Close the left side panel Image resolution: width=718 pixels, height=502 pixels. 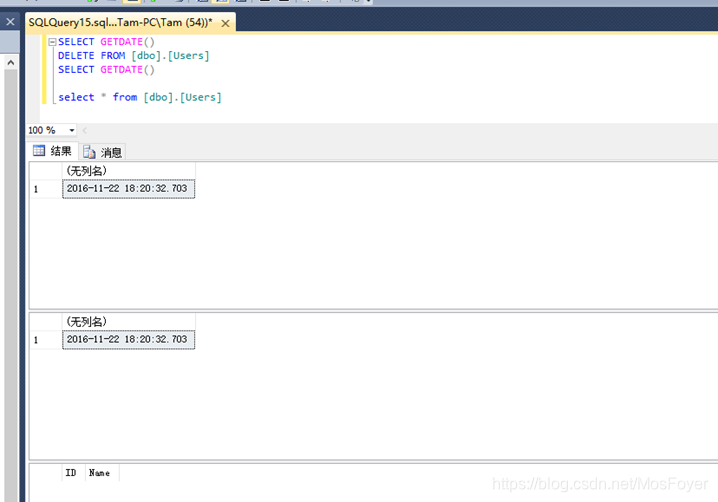coord(10,22)
